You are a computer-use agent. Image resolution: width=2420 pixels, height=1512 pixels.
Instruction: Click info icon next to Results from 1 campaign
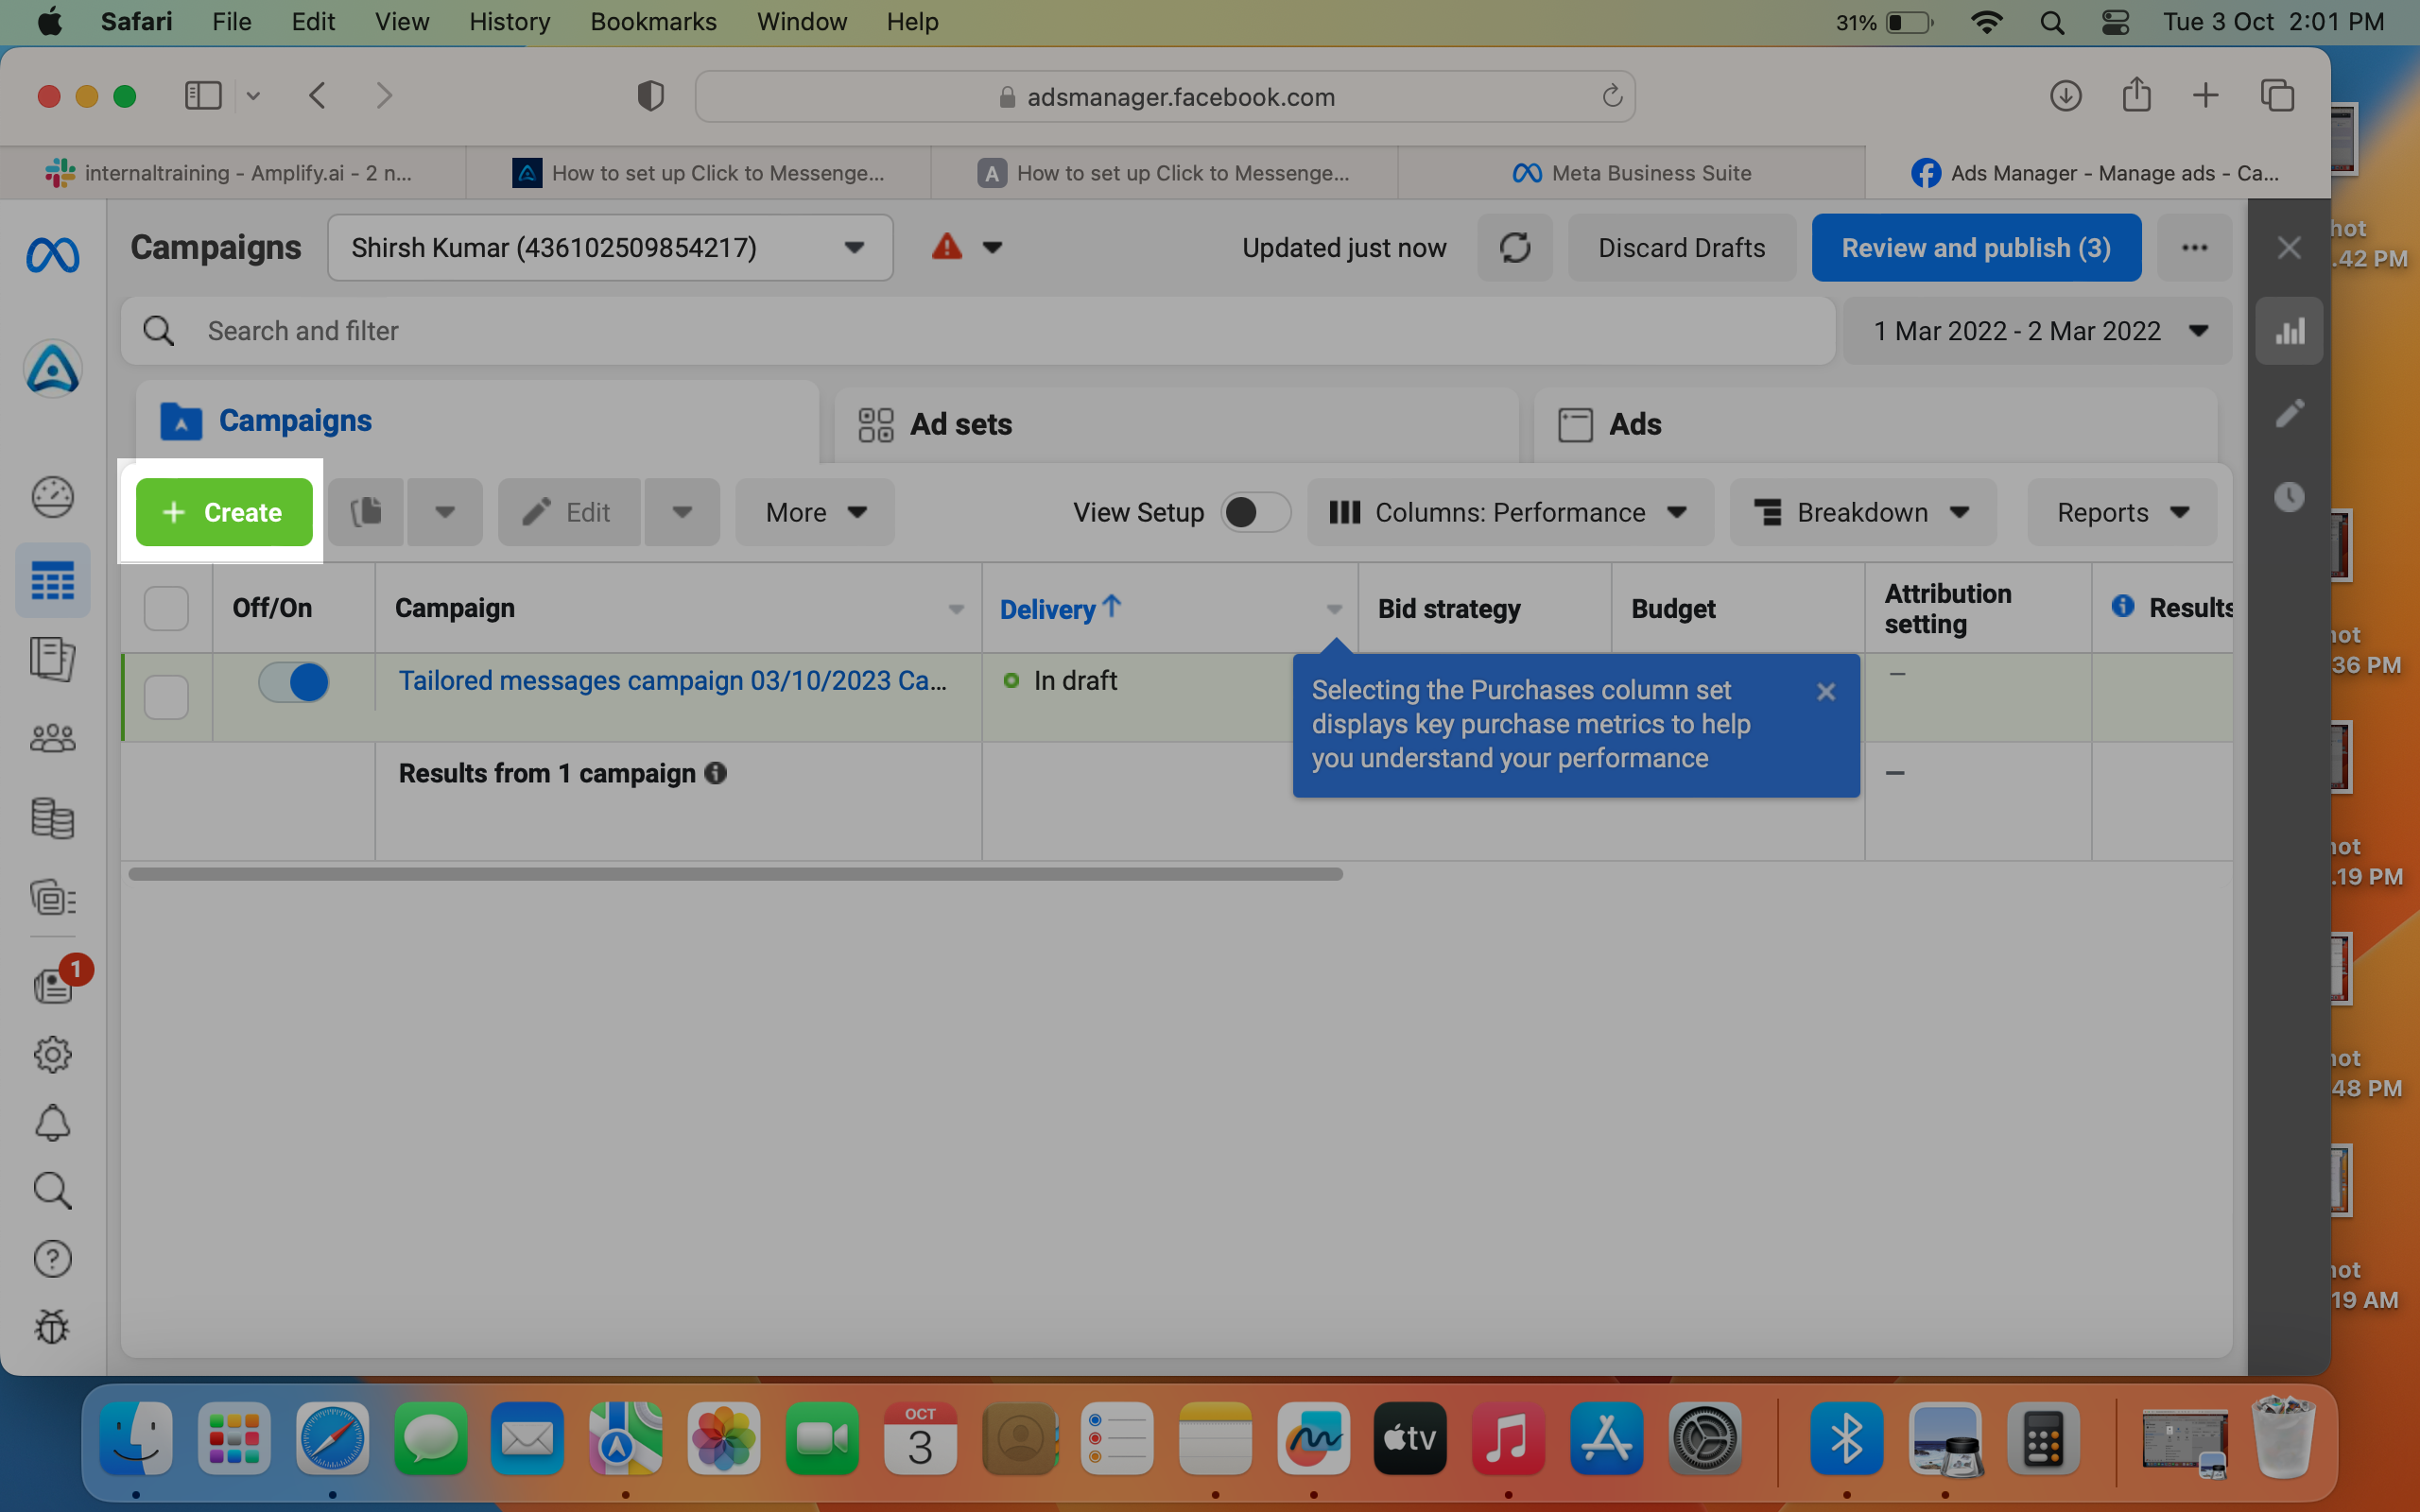(x=715, y=773)
